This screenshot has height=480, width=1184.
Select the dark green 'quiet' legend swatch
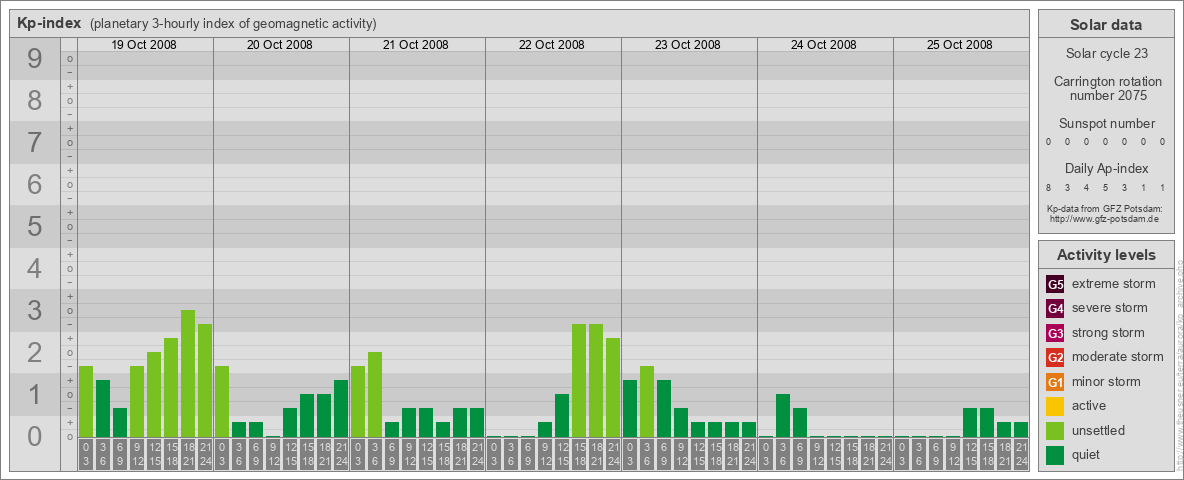(x=1055, y=455)
